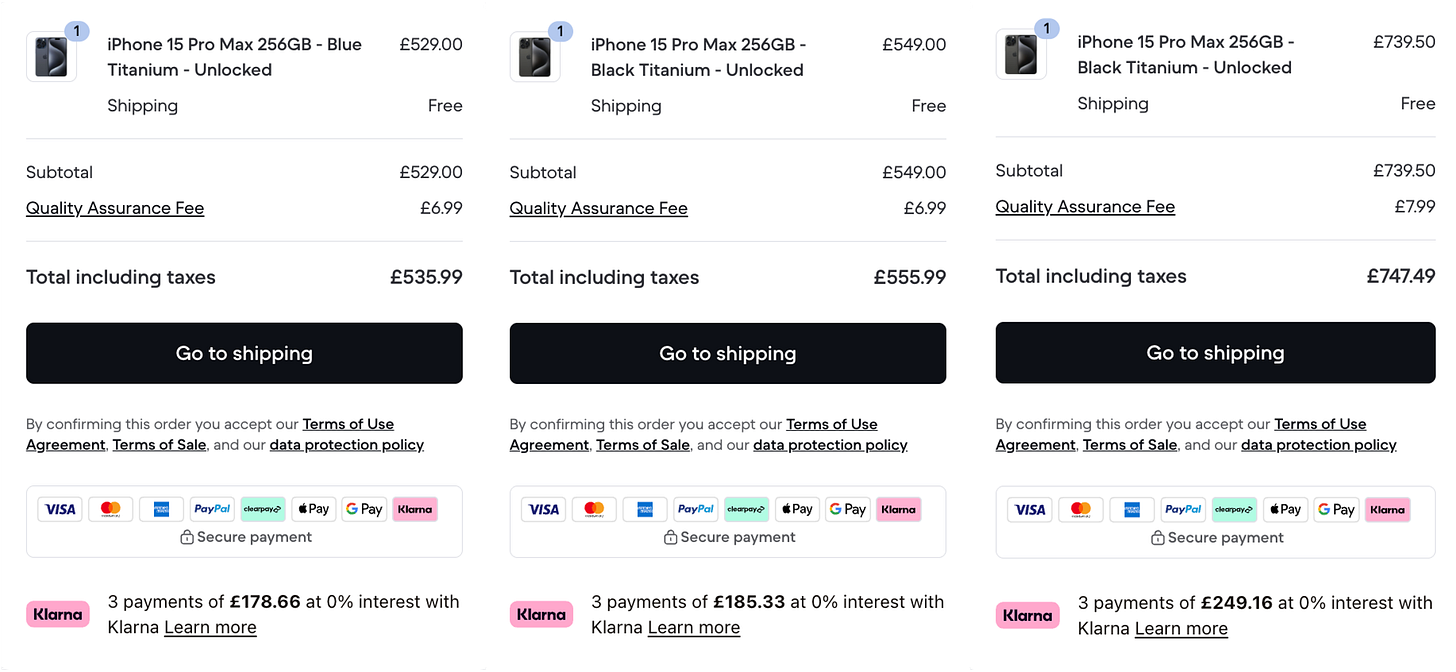Screen dimensions: 1456x672
Task: Click the £739.50 Black Titanium iPhone thumbnail
Action: [1021, 54]
